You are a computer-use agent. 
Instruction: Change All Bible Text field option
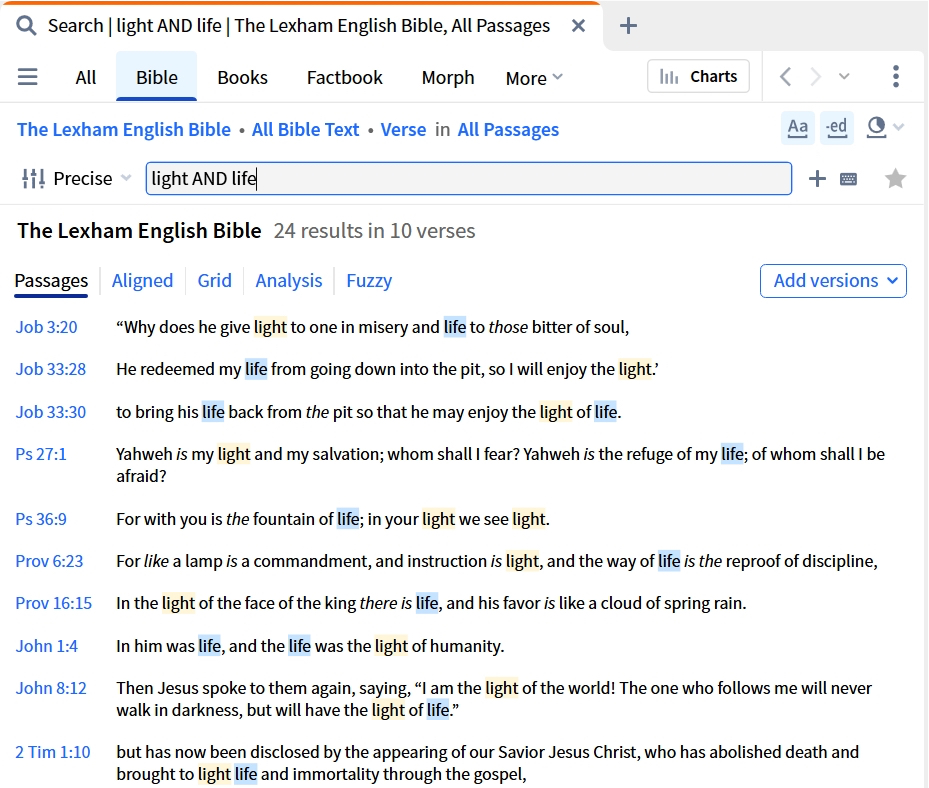(x=305, y=130)
